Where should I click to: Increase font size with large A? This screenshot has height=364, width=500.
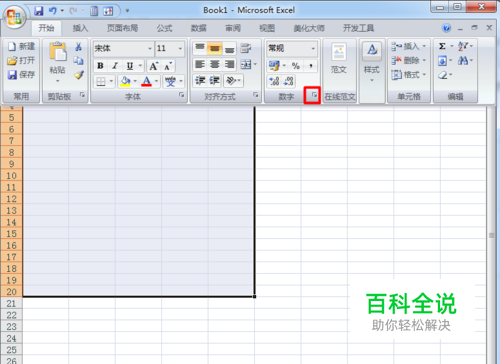153,66
